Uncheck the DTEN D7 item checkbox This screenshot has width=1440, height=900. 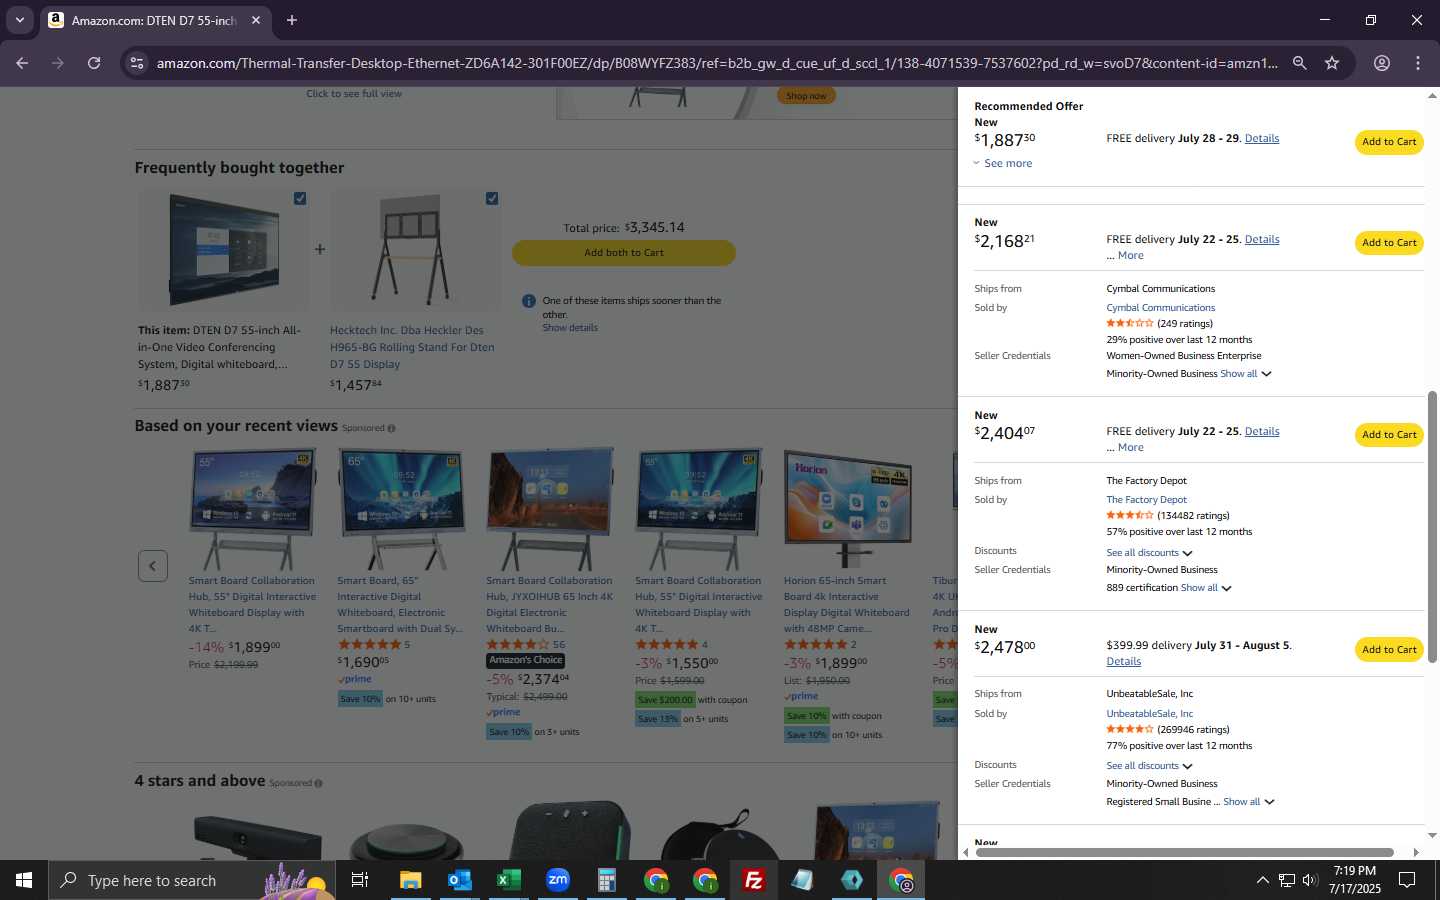[x=300, y=198]
